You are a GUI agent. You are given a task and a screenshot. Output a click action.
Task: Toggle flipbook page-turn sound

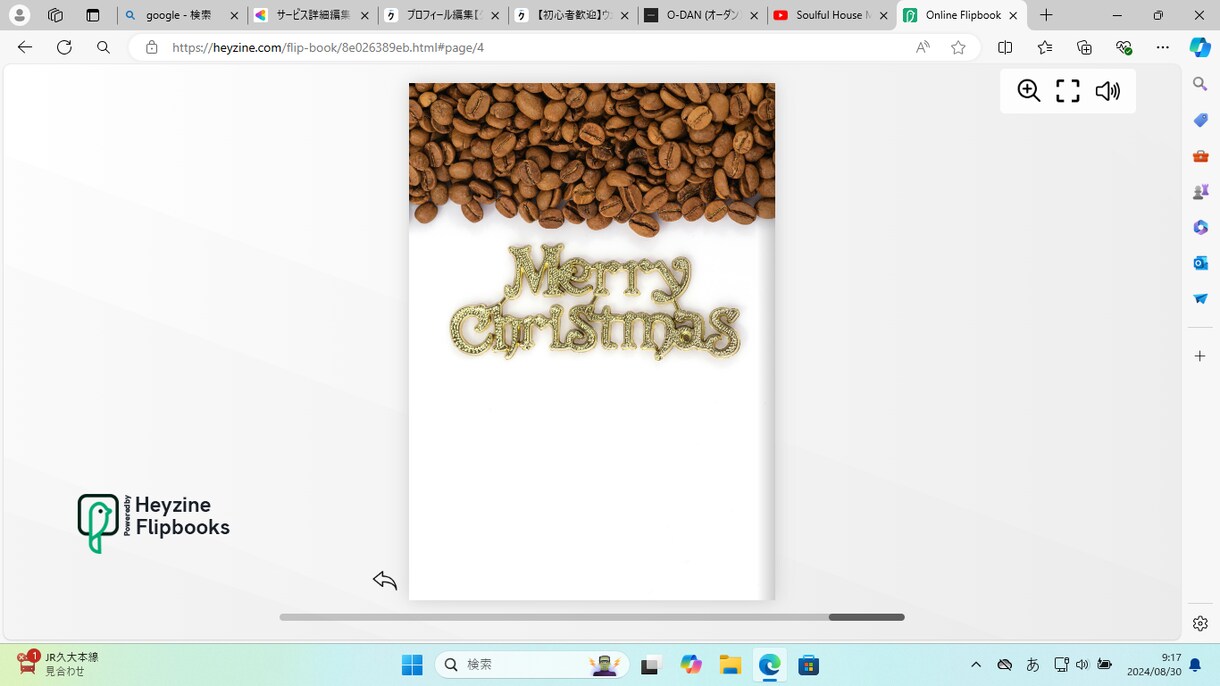coord(1107,91)
